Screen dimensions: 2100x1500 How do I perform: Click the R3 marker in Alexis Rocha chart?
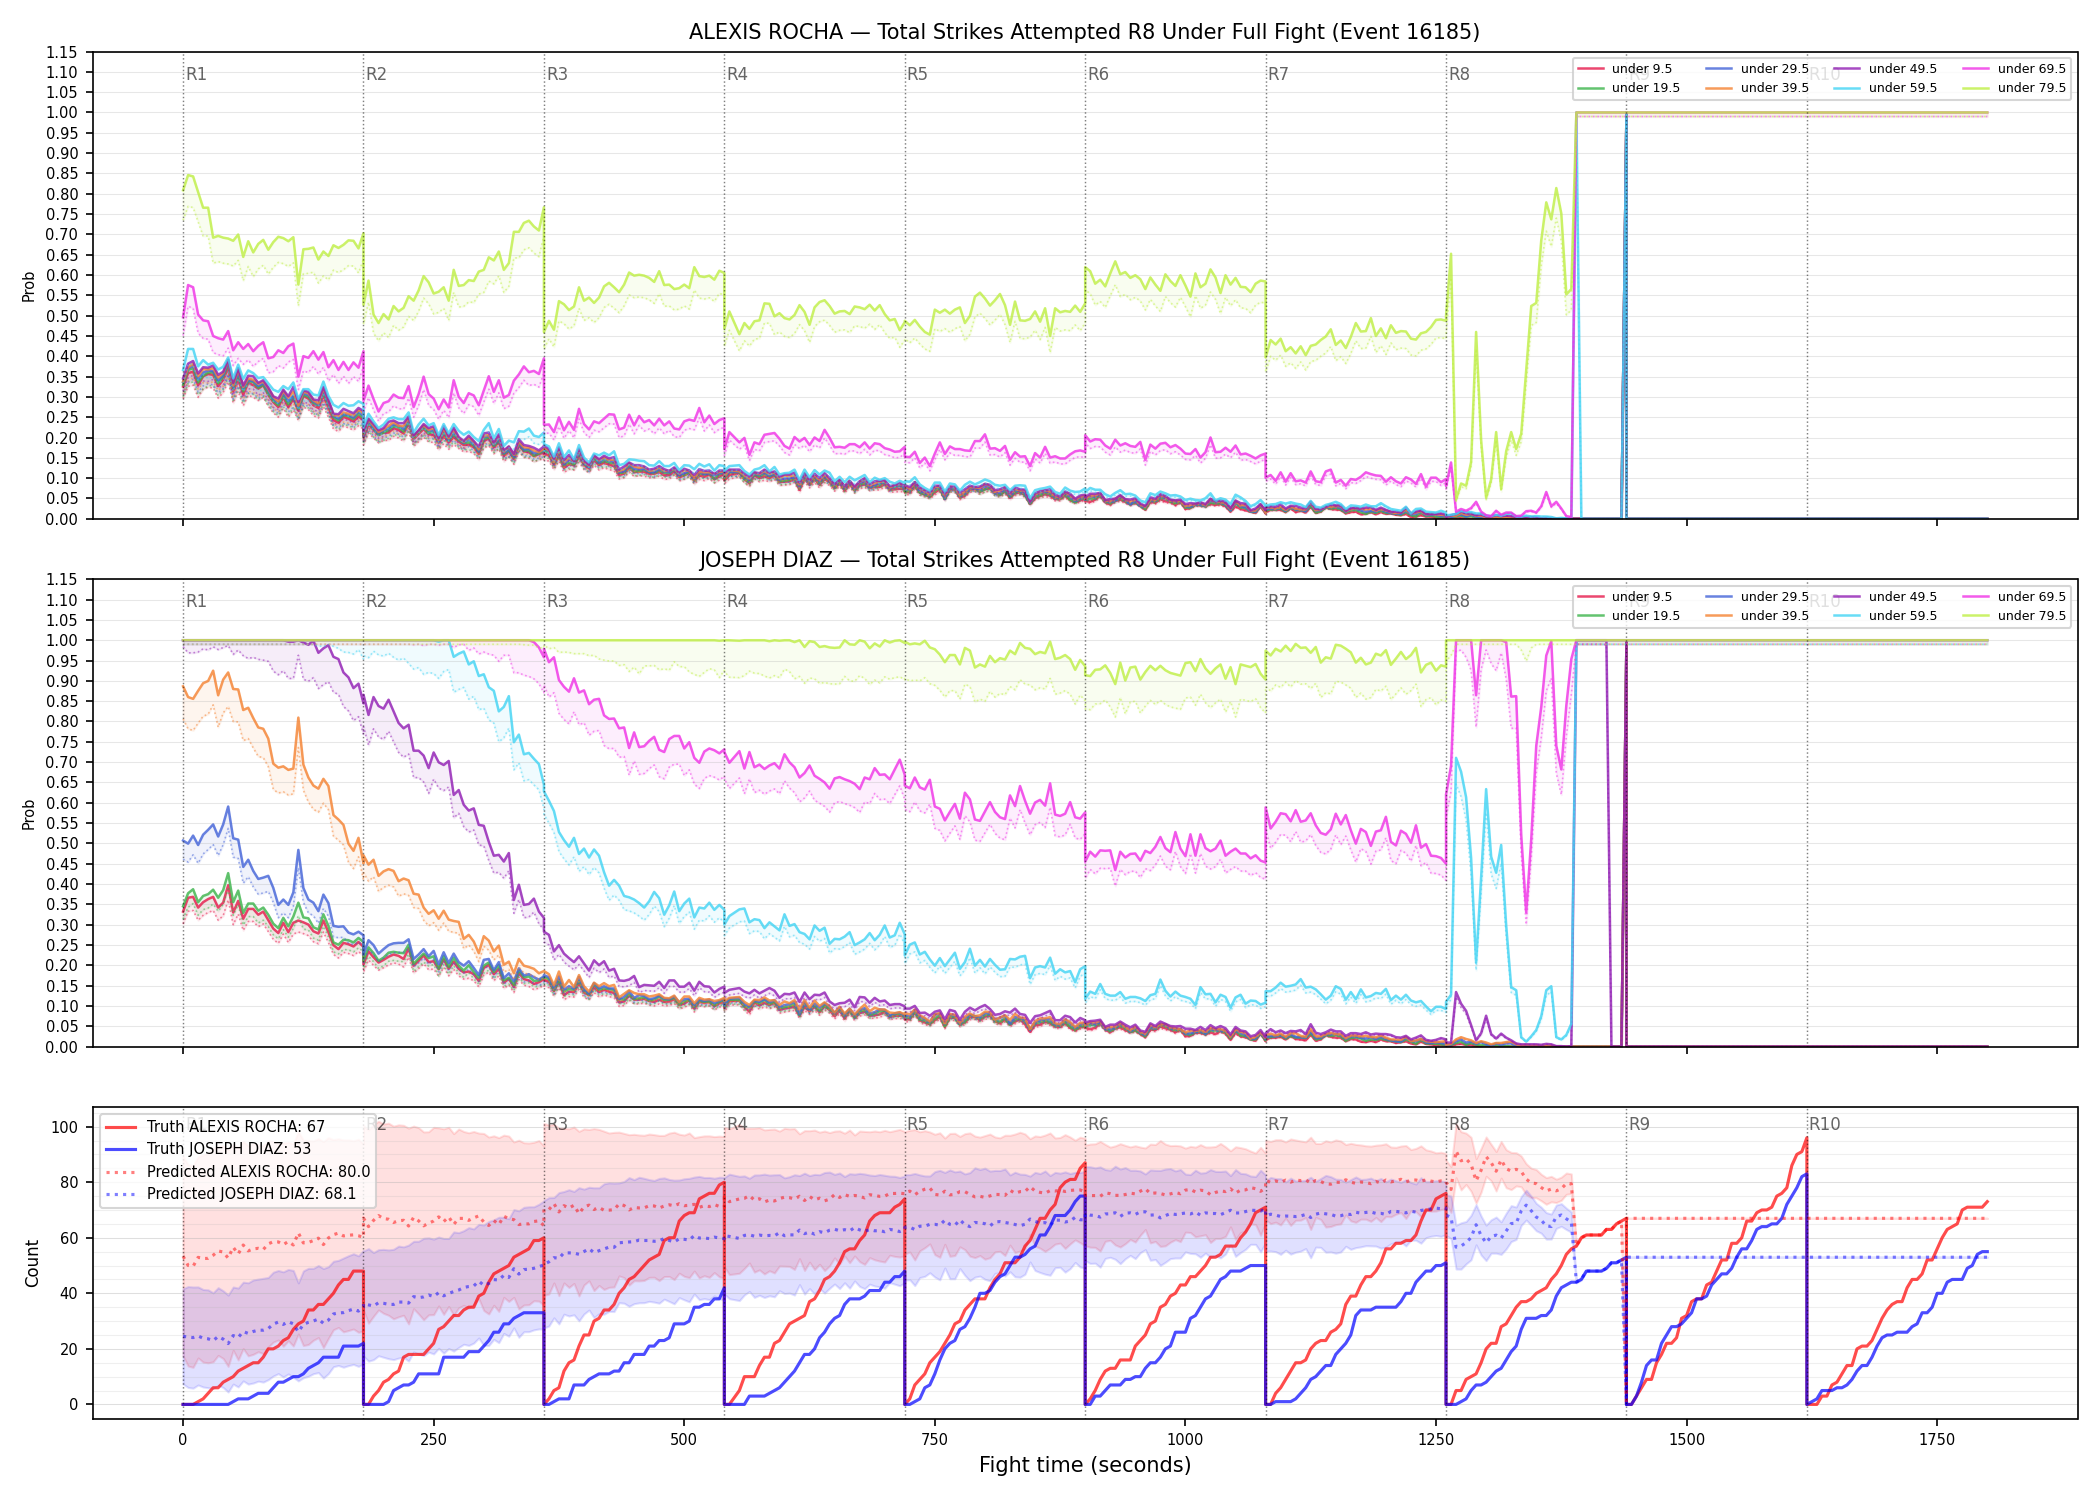(x=557, y=74)
